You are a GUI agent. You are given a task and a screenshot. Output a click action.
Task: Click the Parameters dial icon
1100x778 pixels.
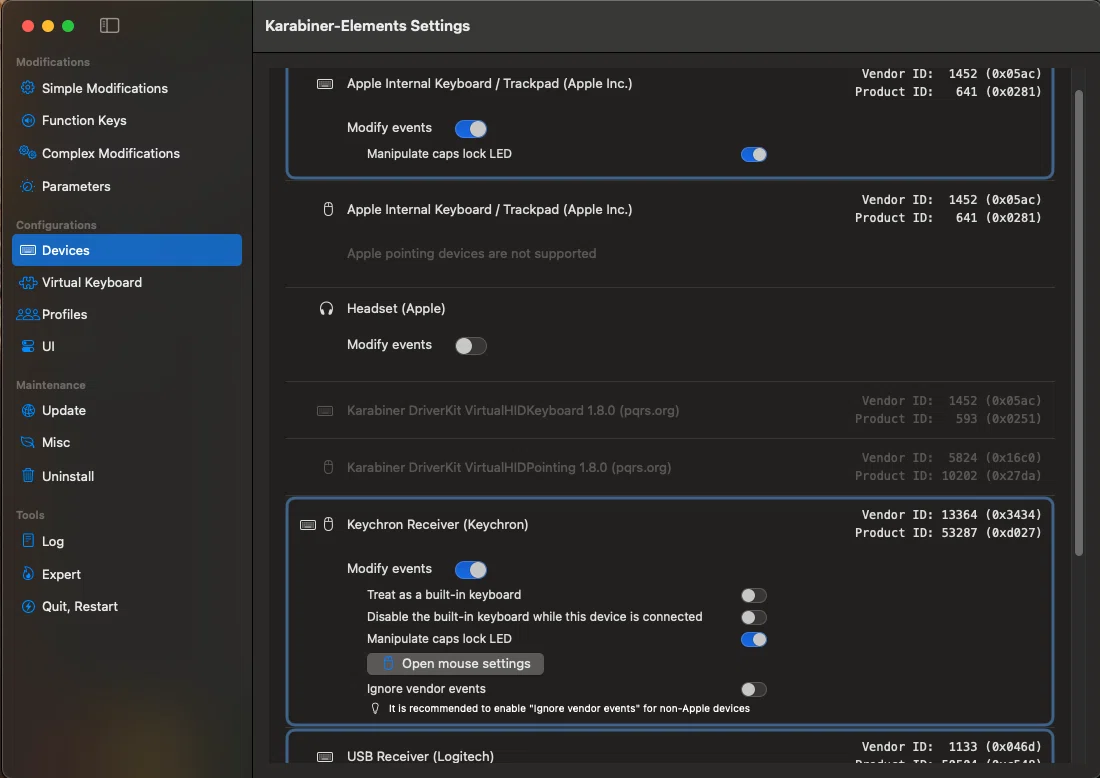coord(27,186)
